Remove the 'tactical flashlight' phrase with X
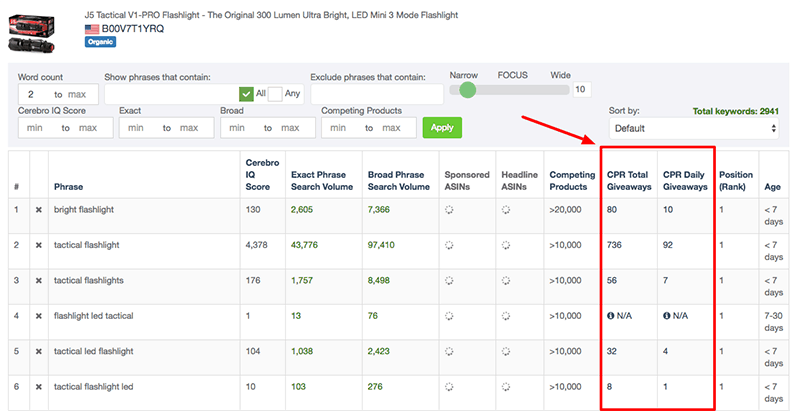This screenshot has height=411, width=800. tap(39, 245)
